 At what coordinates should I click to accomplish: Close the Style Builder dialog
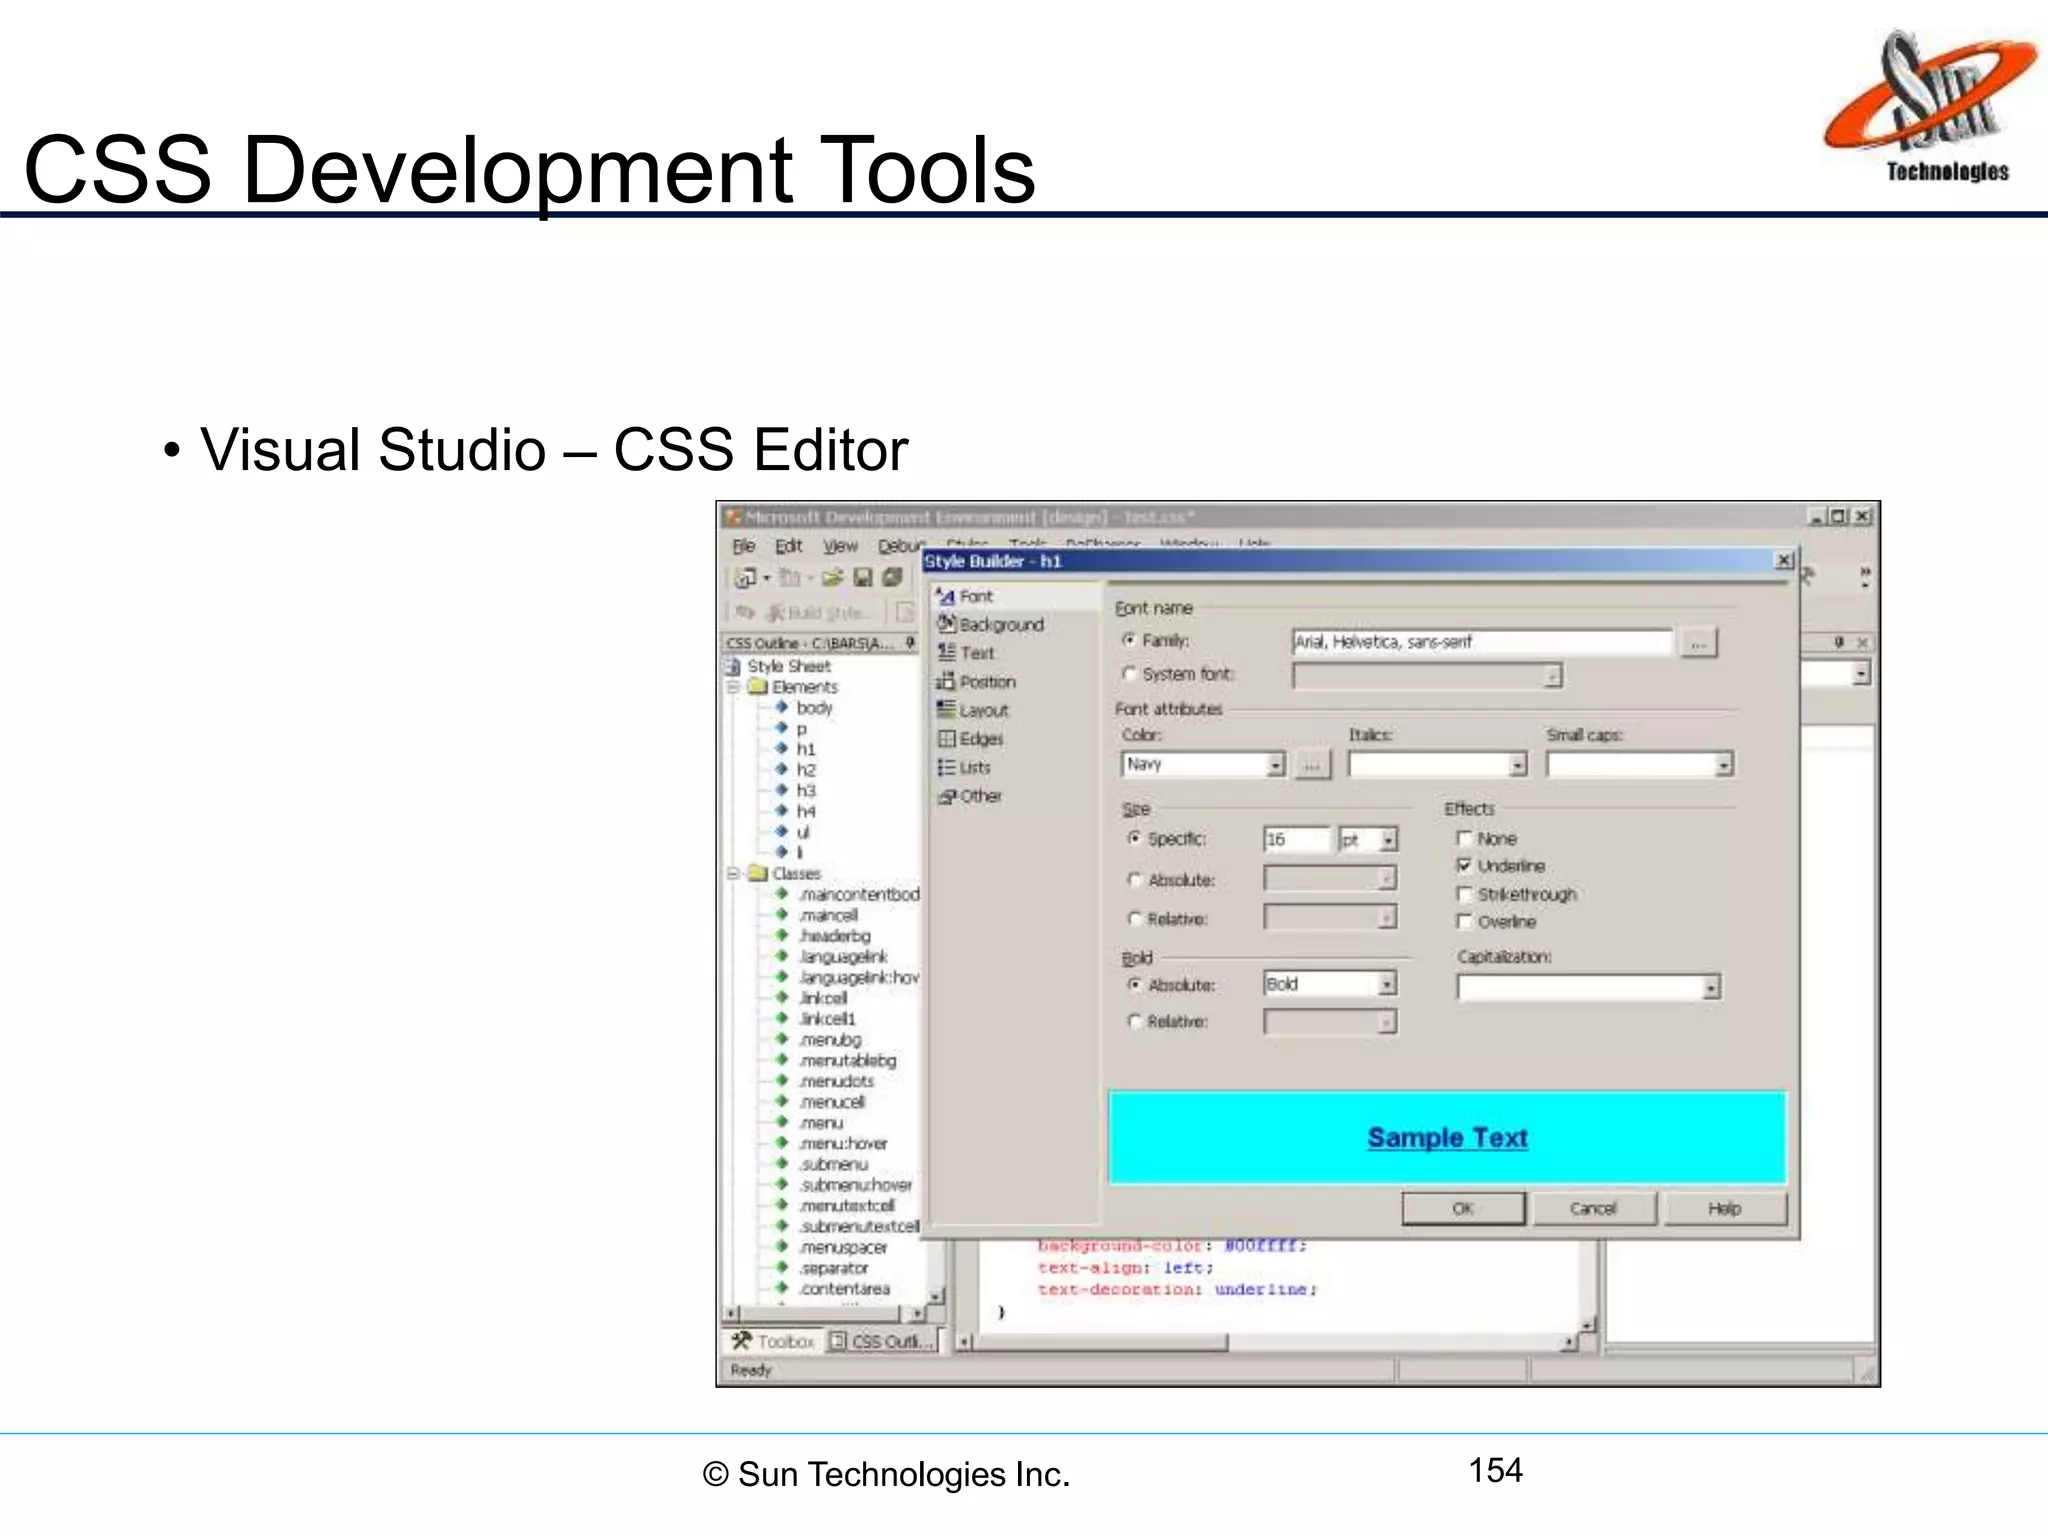click(1784, 561)
